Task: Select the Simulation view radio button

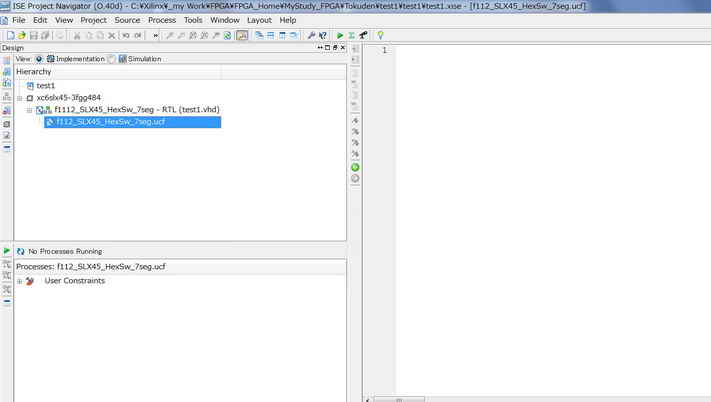Action: coord(112,59)
